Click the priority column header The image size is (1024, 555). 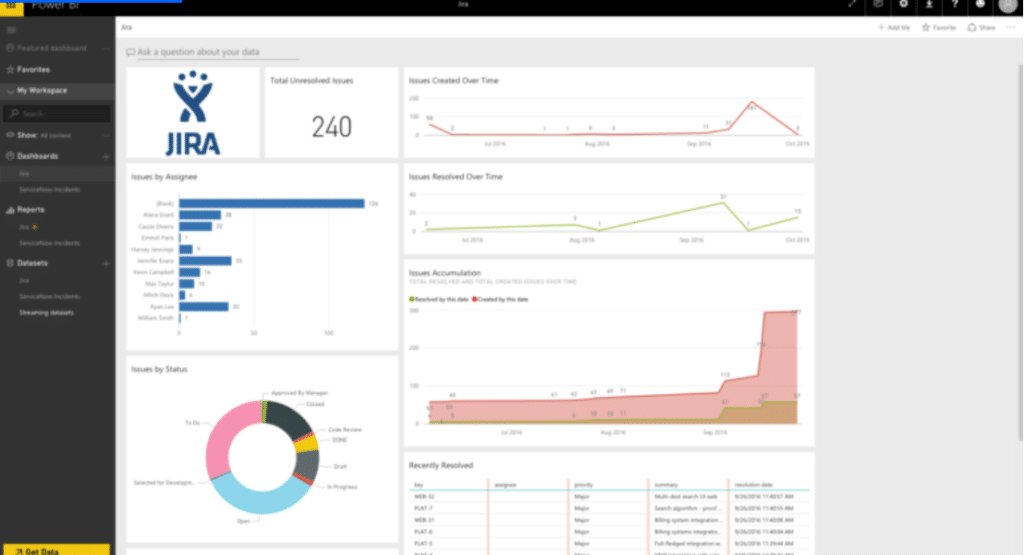tap(583, 484)
